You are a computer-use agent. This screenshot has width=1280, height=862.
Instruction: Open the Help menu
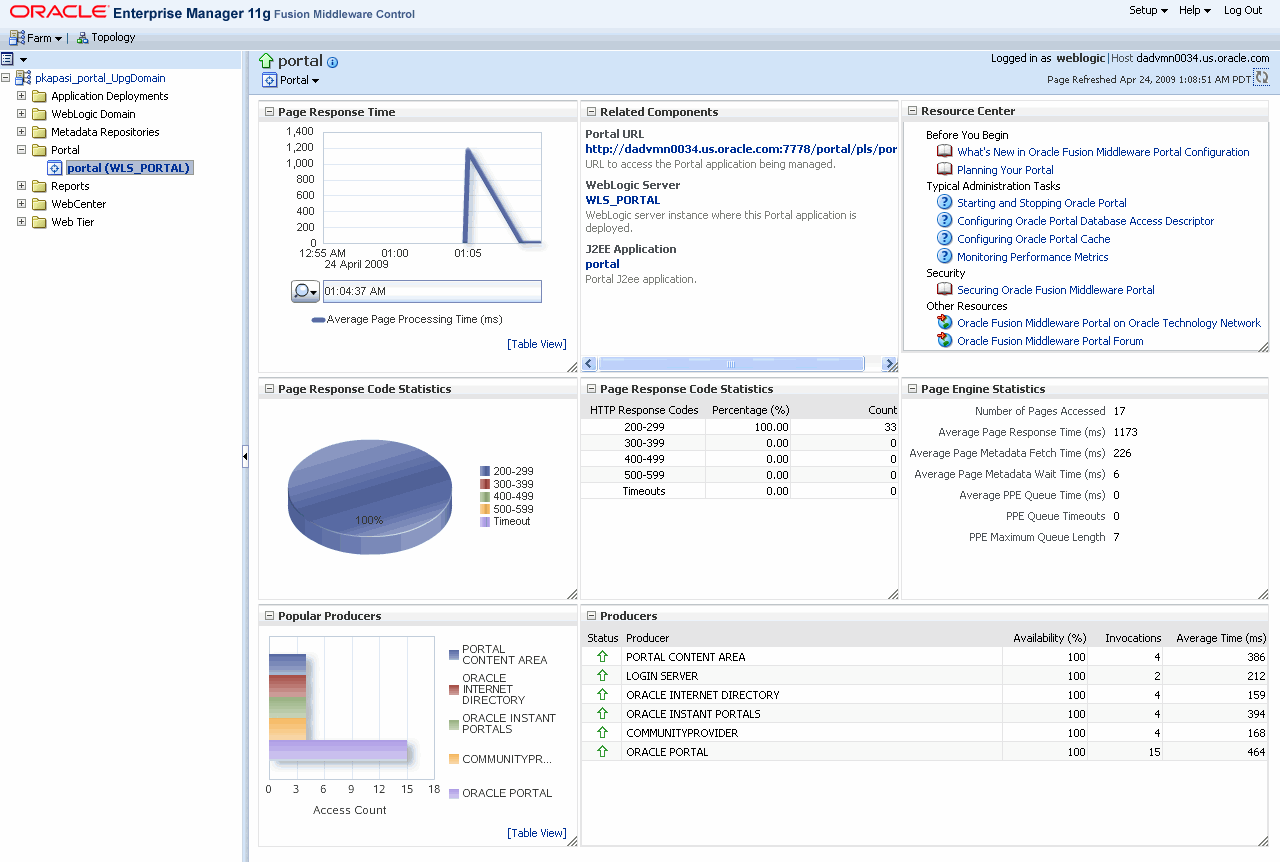click(x=1195, y=10)
